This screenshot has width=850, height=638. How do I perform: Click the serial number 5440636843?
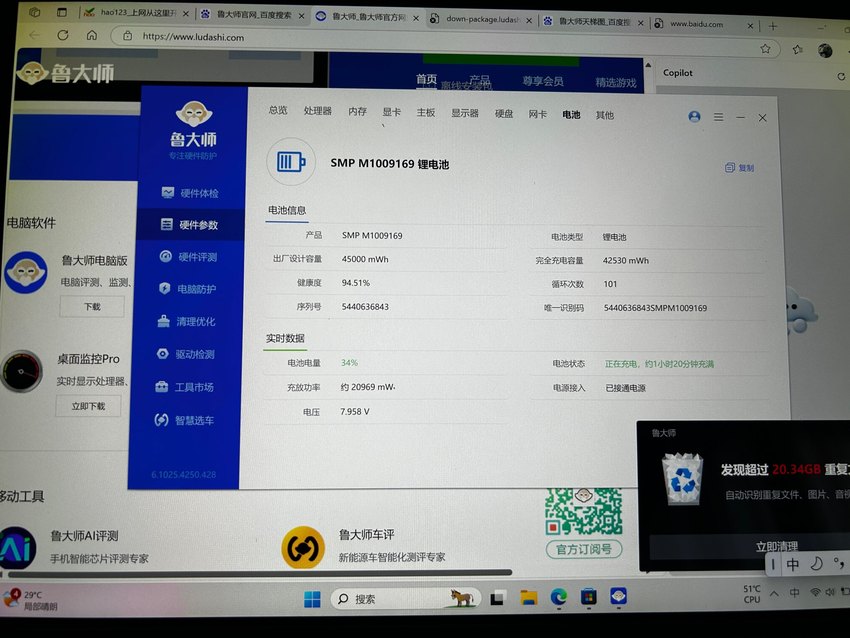pos(365,307)
